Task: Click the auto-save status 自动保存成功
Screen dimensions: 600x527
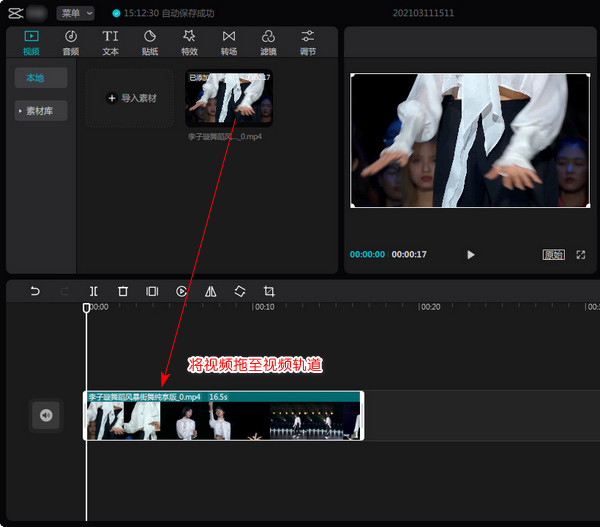Action: pos(188,13)
